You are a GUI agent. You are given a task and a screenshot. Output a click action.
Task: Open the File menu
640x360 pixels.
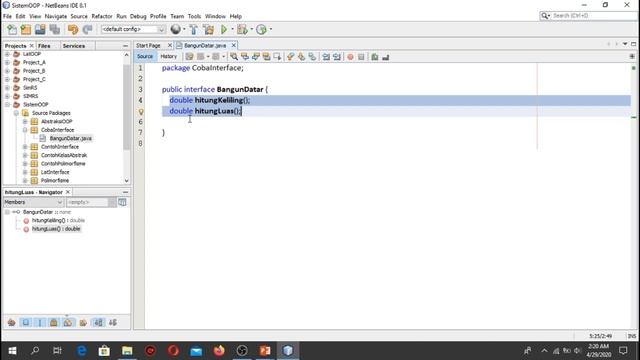click(7, 16)
